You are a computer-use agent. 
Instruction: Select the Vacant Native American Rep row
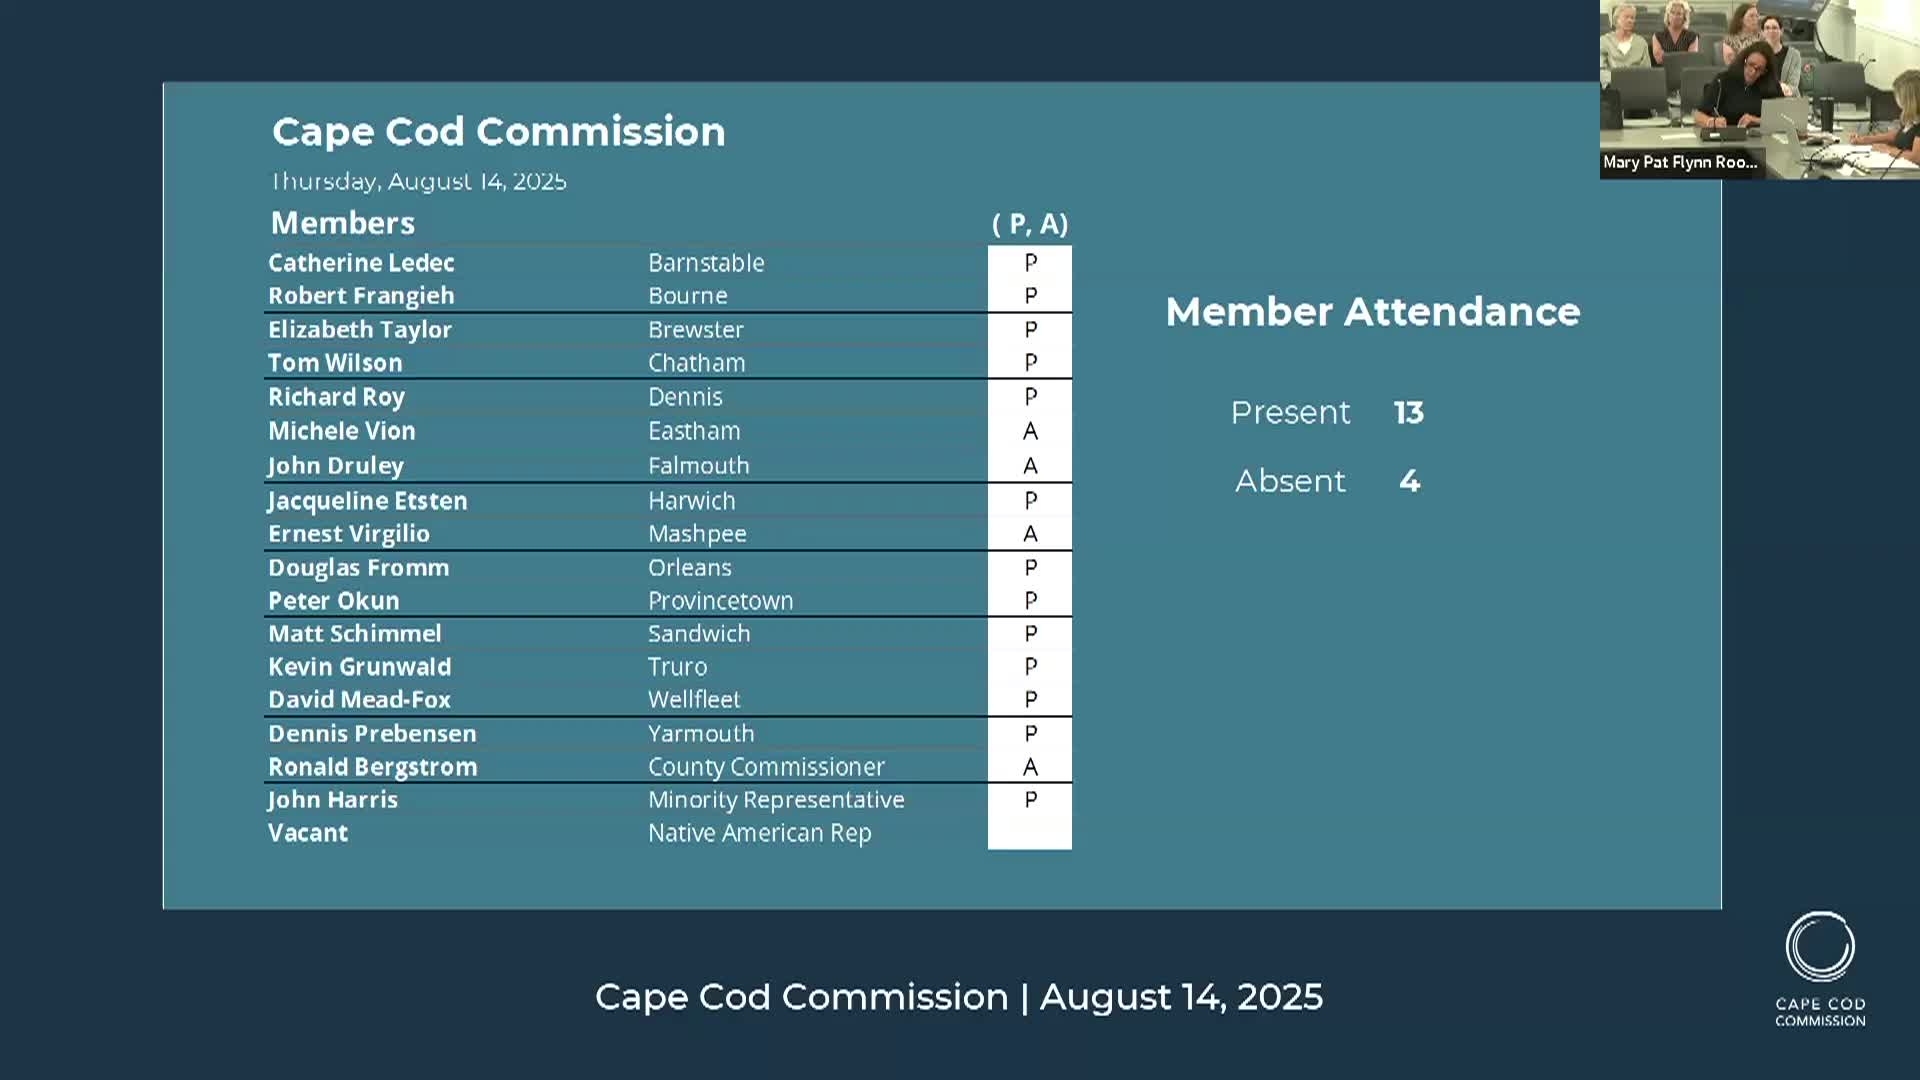668,833
